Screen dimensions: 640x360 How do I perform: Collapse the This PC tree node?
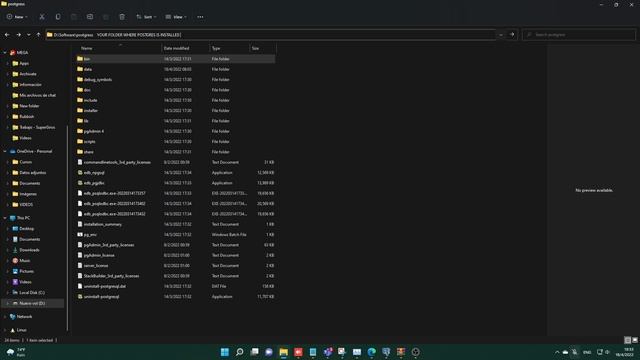(x=5, y=218)
